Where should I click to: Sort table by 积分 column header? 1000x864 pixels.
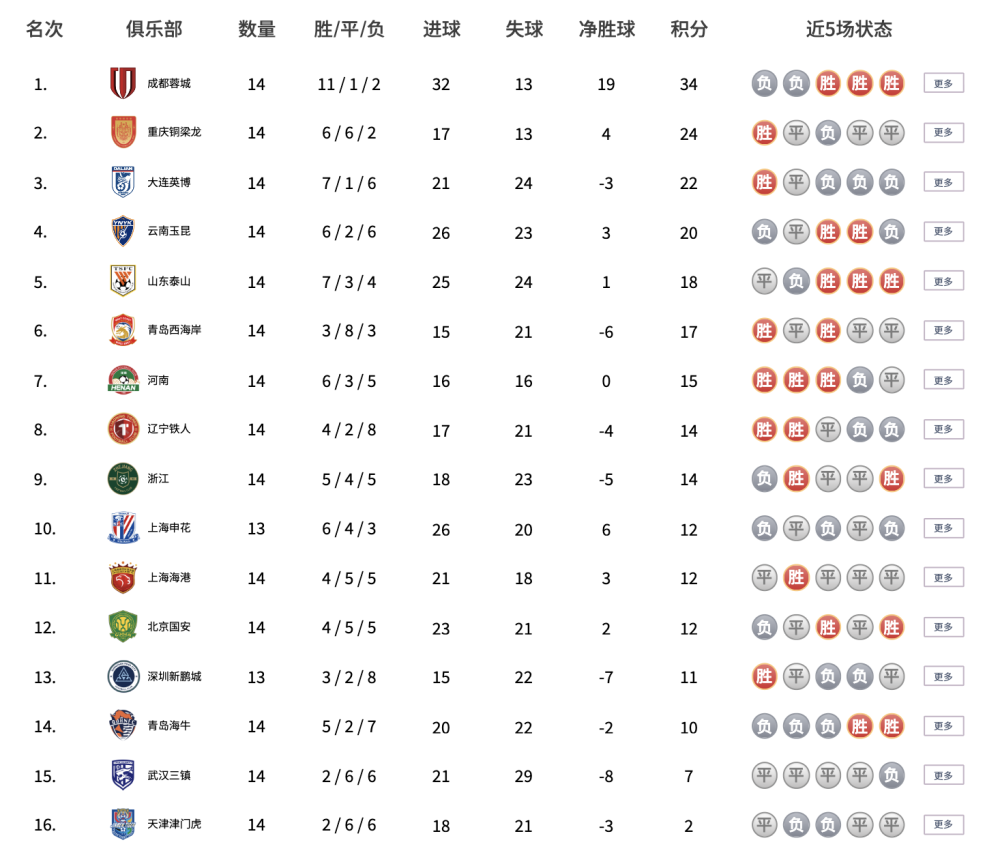coord(689,29)
